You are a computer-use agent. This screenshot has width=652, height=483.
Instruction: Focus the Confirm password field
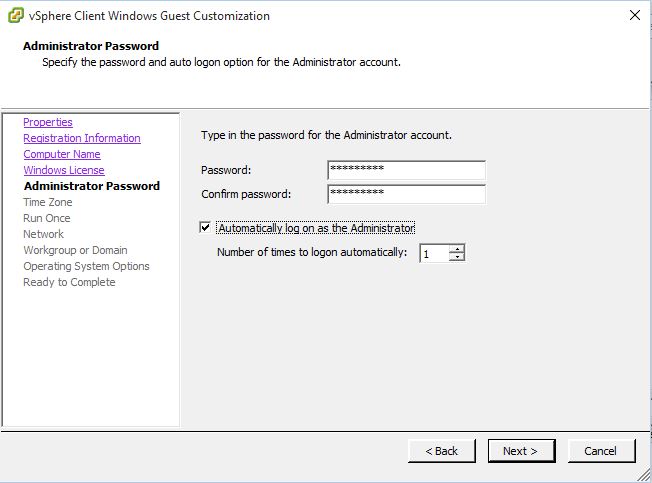[x=407, y=194]
